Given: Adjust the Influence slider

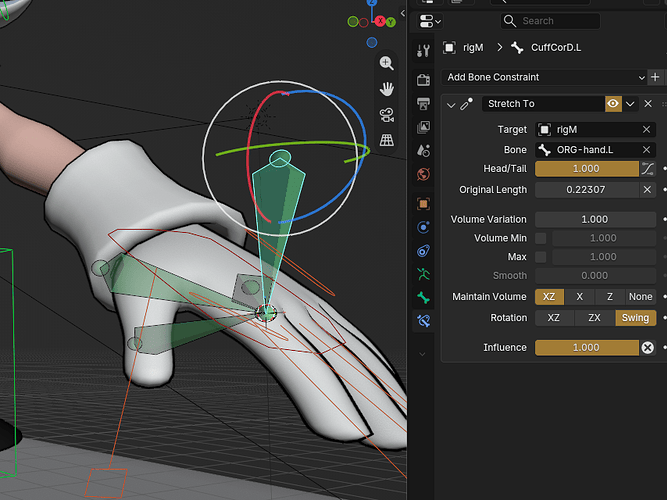Looking at the screenshot, I should tap(587, 348).
